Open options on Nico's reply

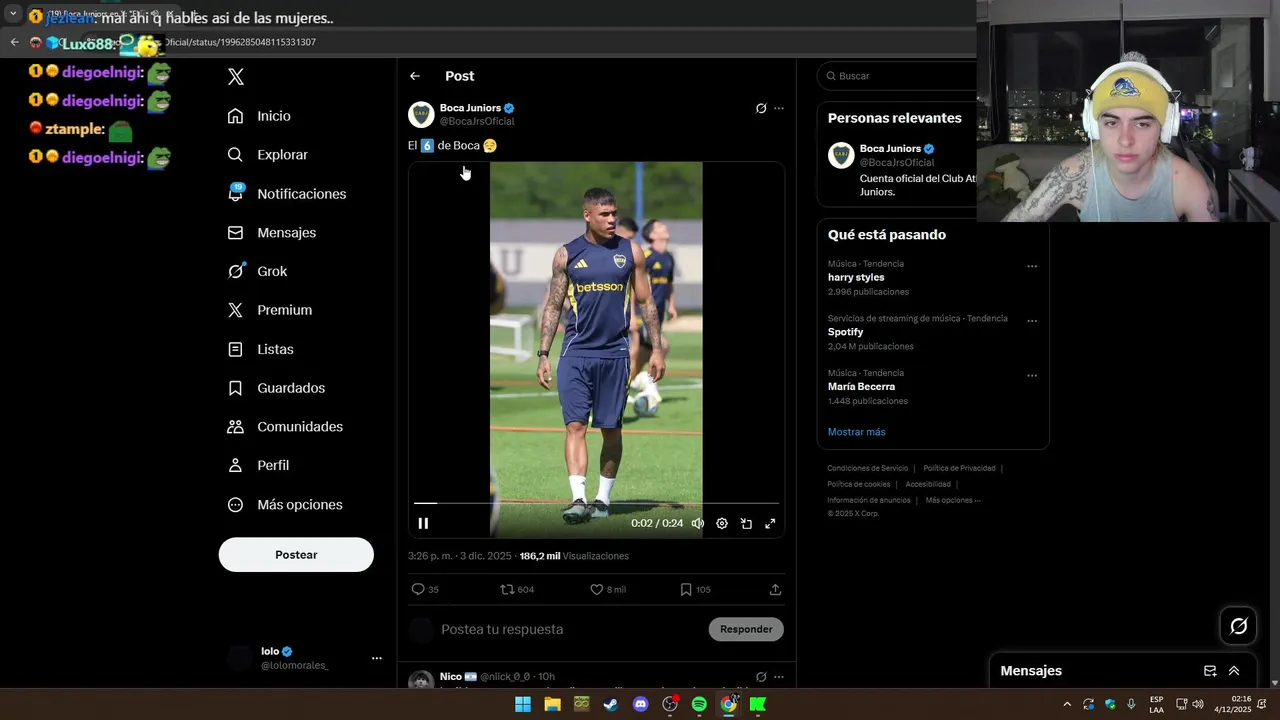click(x=779, y=677)
